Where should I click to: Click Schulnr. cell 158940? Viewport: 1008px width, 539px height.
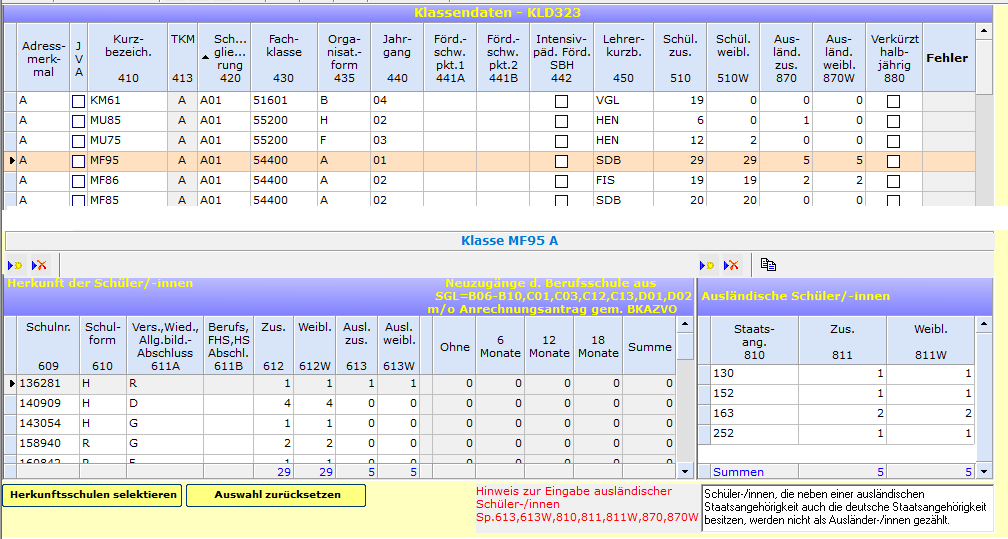pyautogui.click(x=48, y=443)
